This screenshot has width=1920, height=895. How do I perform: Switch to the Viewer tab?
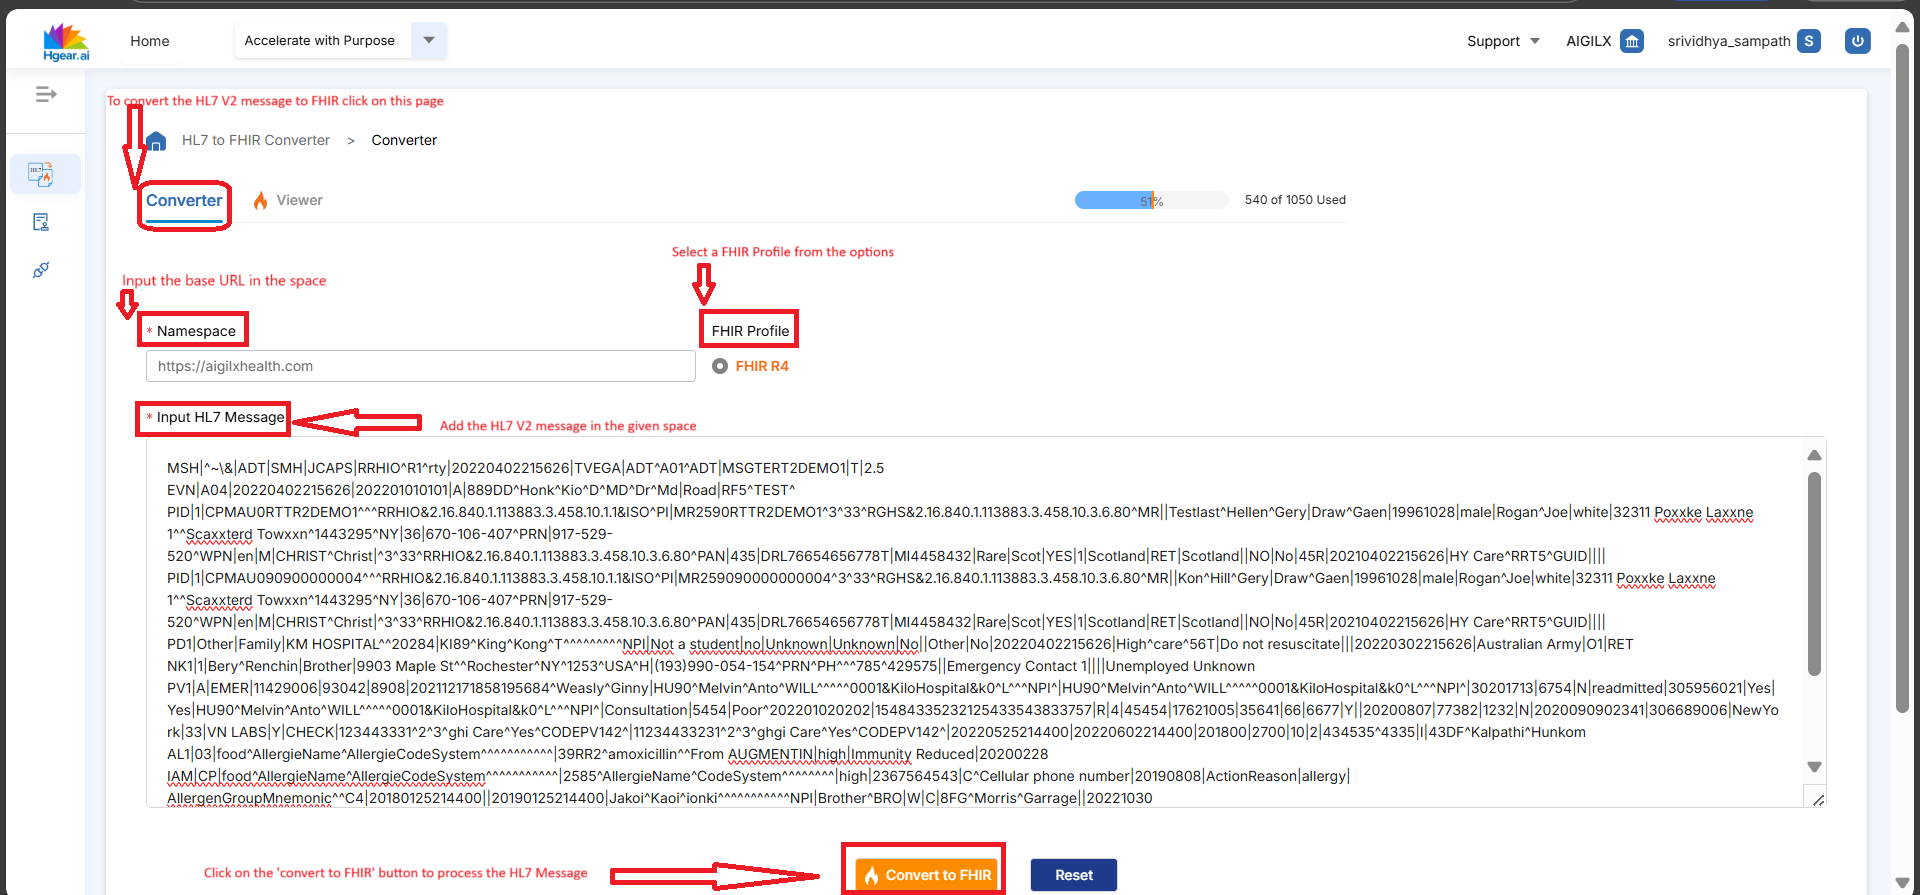(x=288, y=200)
